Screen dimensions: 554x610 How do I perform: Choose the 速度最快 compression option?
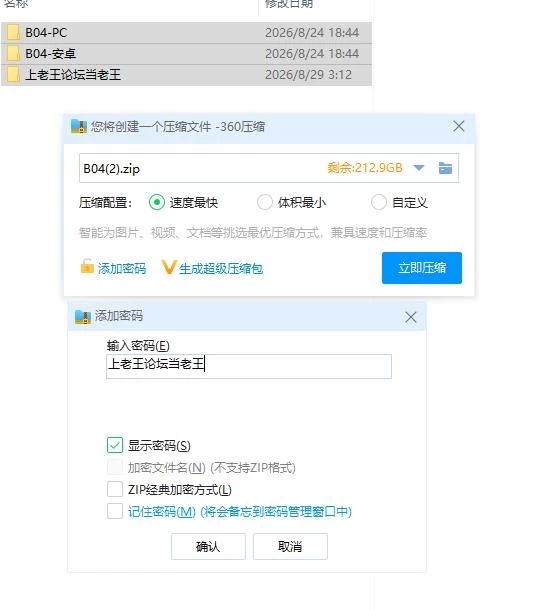pyautogui.click(x=157, y=202)
